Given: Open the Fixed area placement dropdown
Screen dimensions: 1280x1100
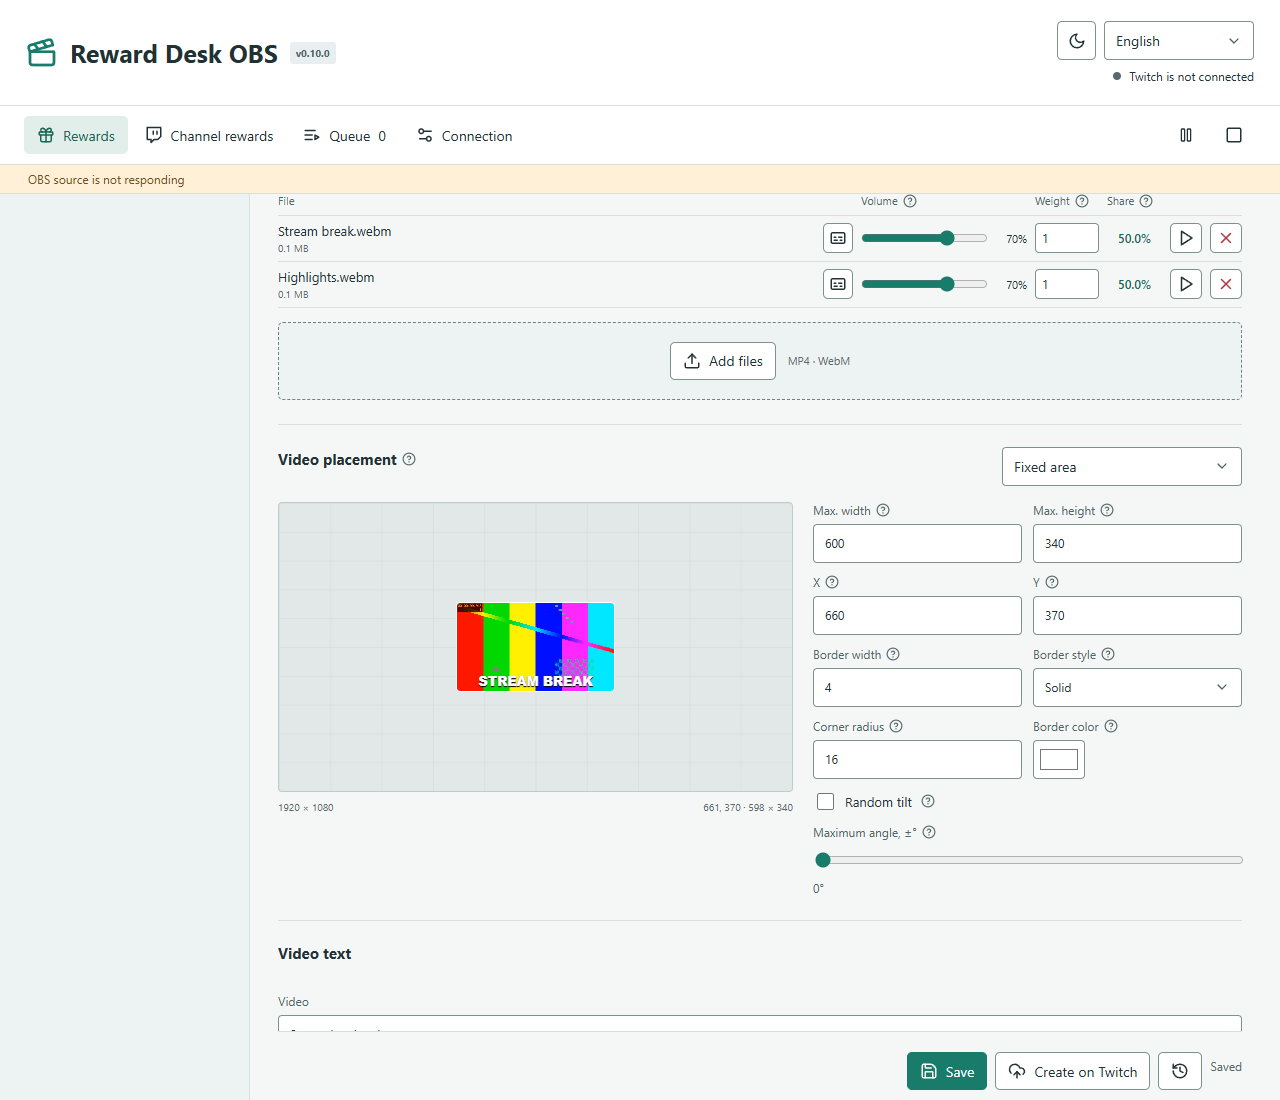Looking at the screenshot, I should 1122,467.
